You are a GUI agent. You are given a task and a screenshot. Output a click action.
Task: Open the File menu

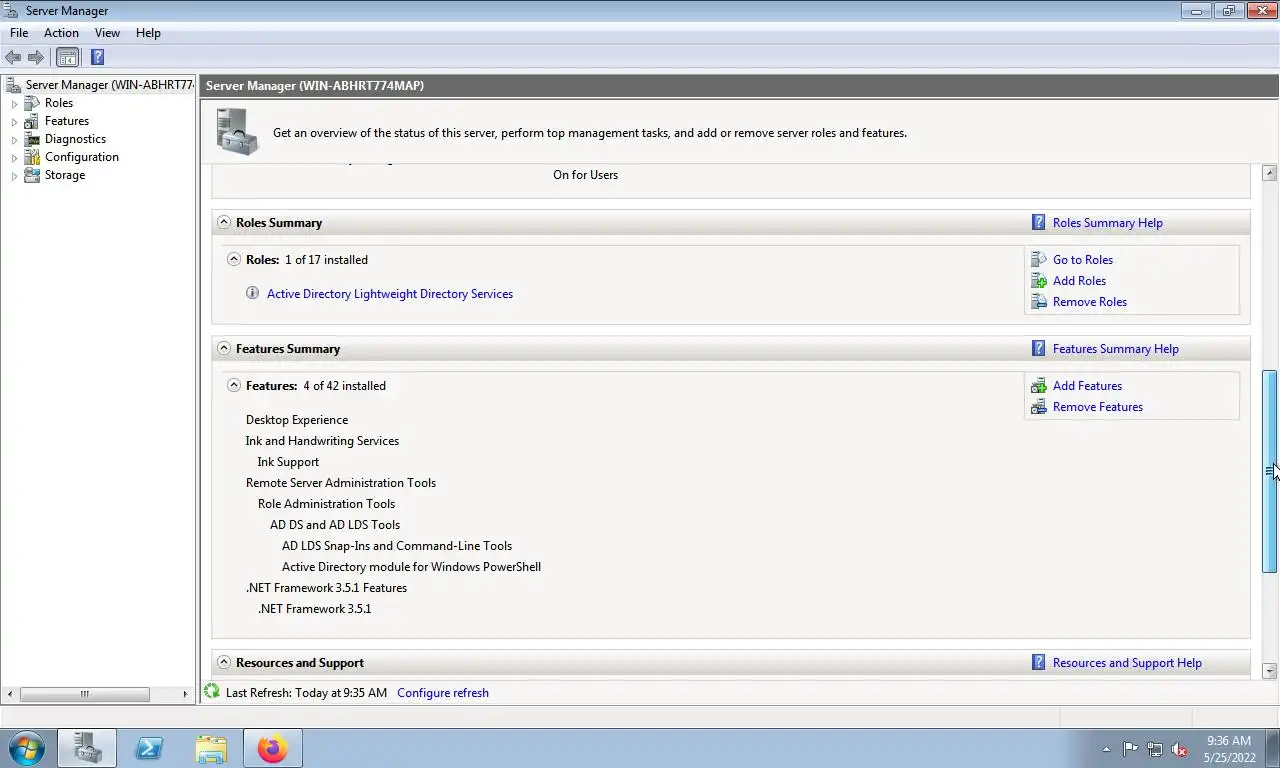click(x=19, y=33)
